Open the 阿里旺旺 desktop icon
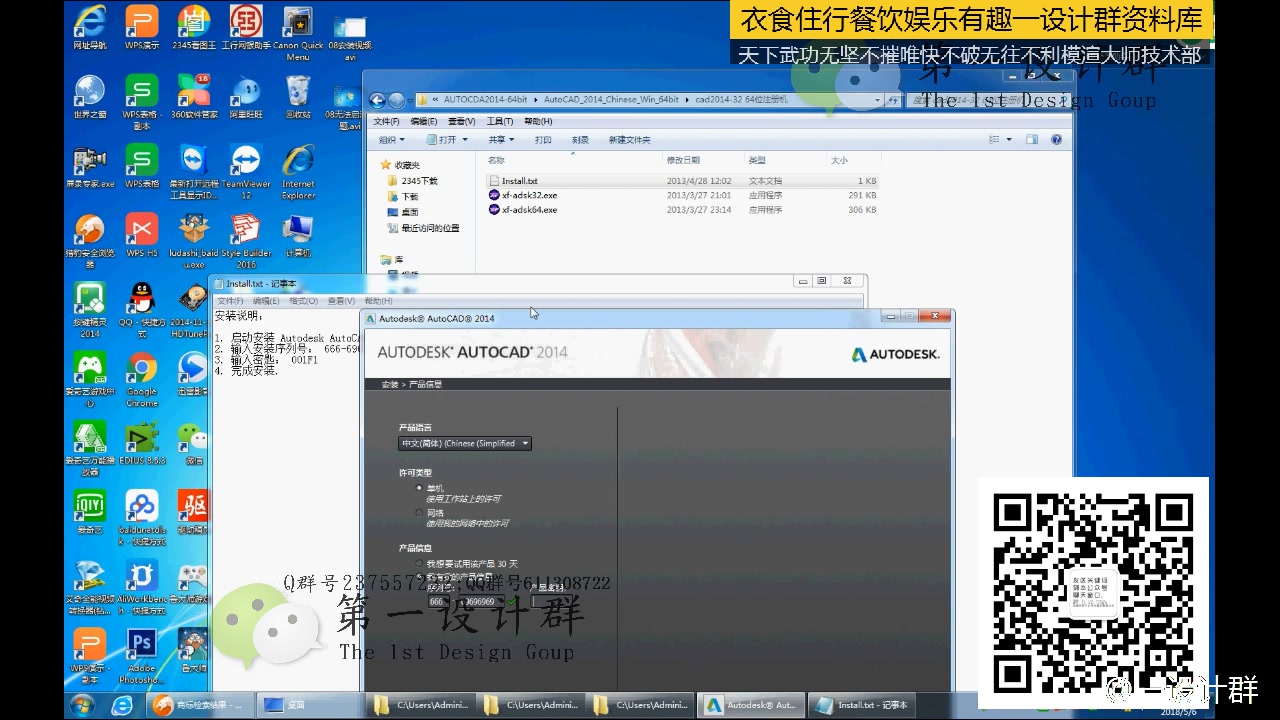The image size is (1280, 720). (246, 96)
